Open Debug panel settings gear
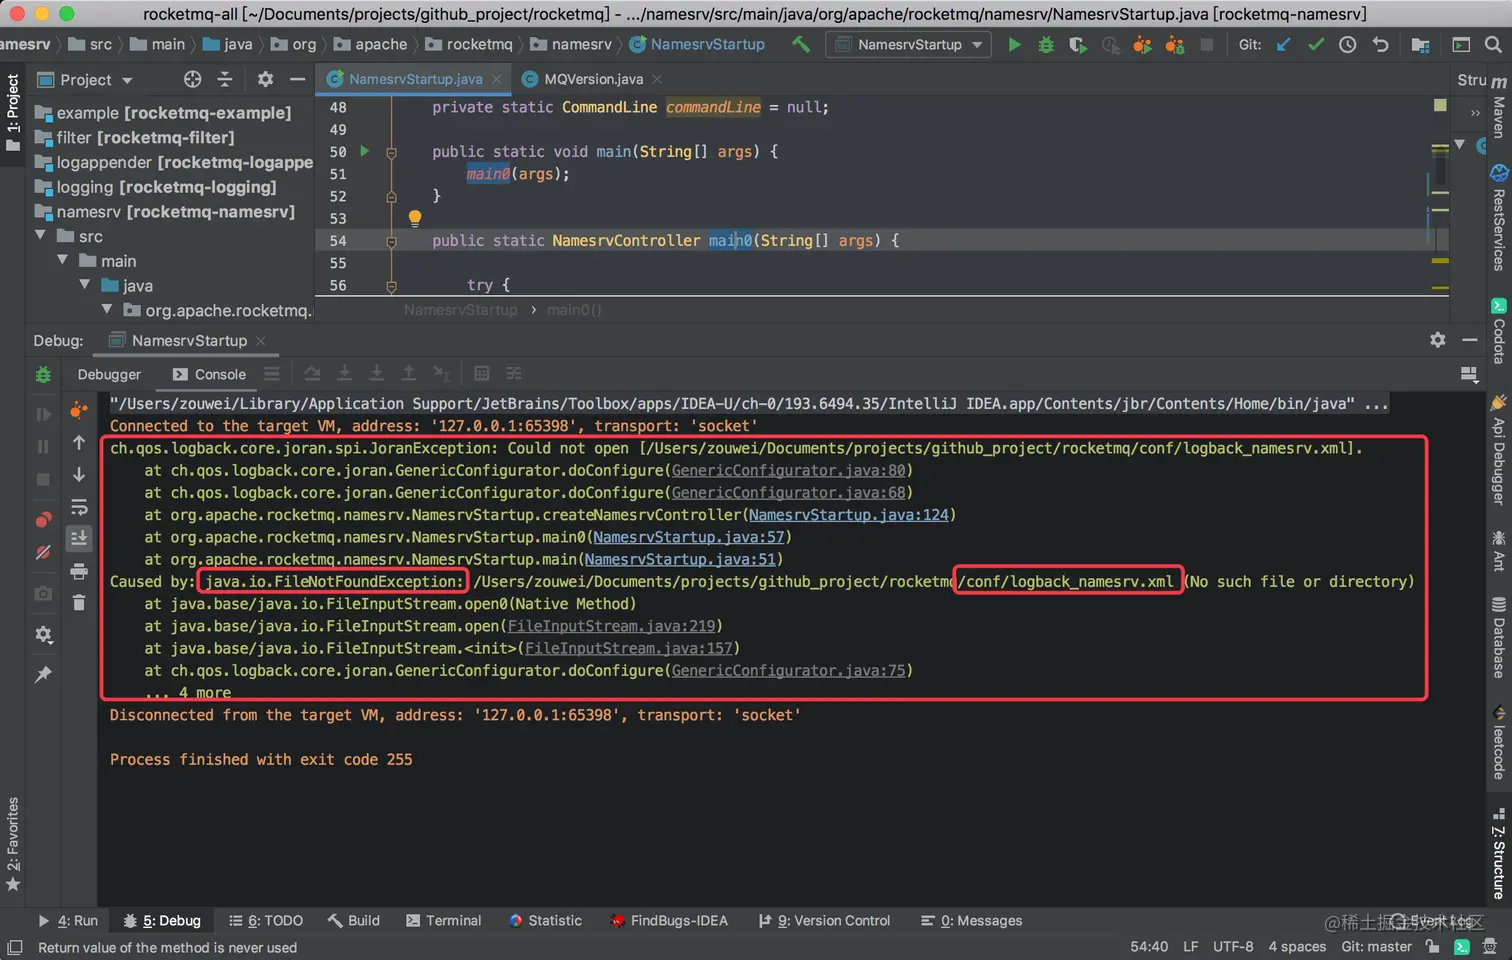 pyautogui.click(x=1438, y=340)
